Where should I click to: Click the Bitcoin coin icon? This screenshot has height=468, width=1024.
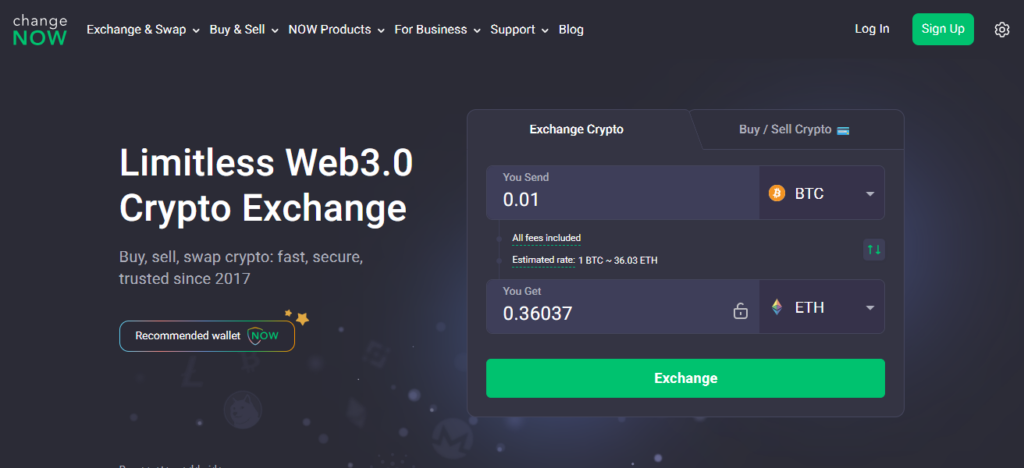[x=776, y=193]
